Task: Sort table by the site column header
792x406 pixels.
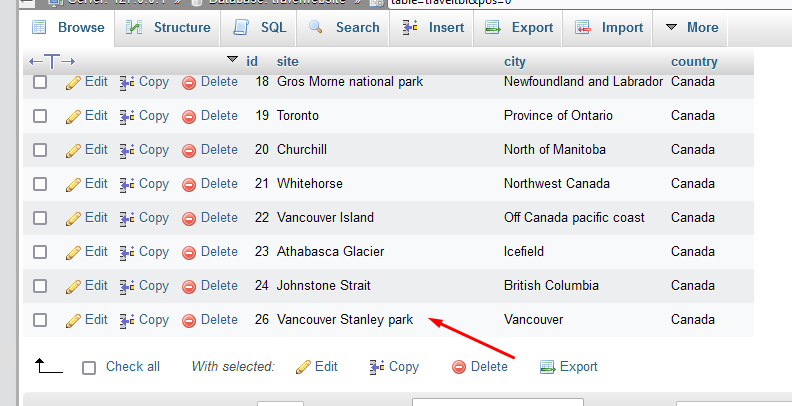Action: pyautogui.click(x=287, y=62)
